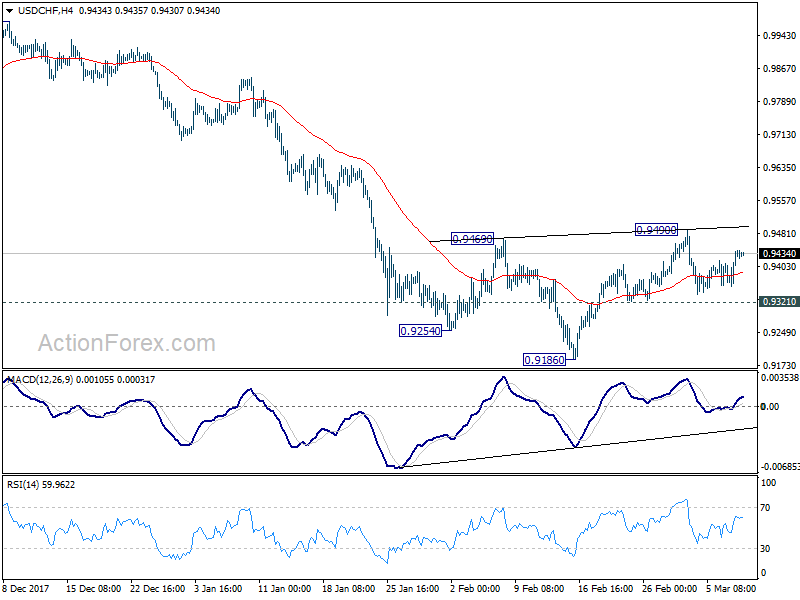This screenshot has height=600, width=800.
Task: Click the RSI scale value 100
Action: tap(768, 483)
